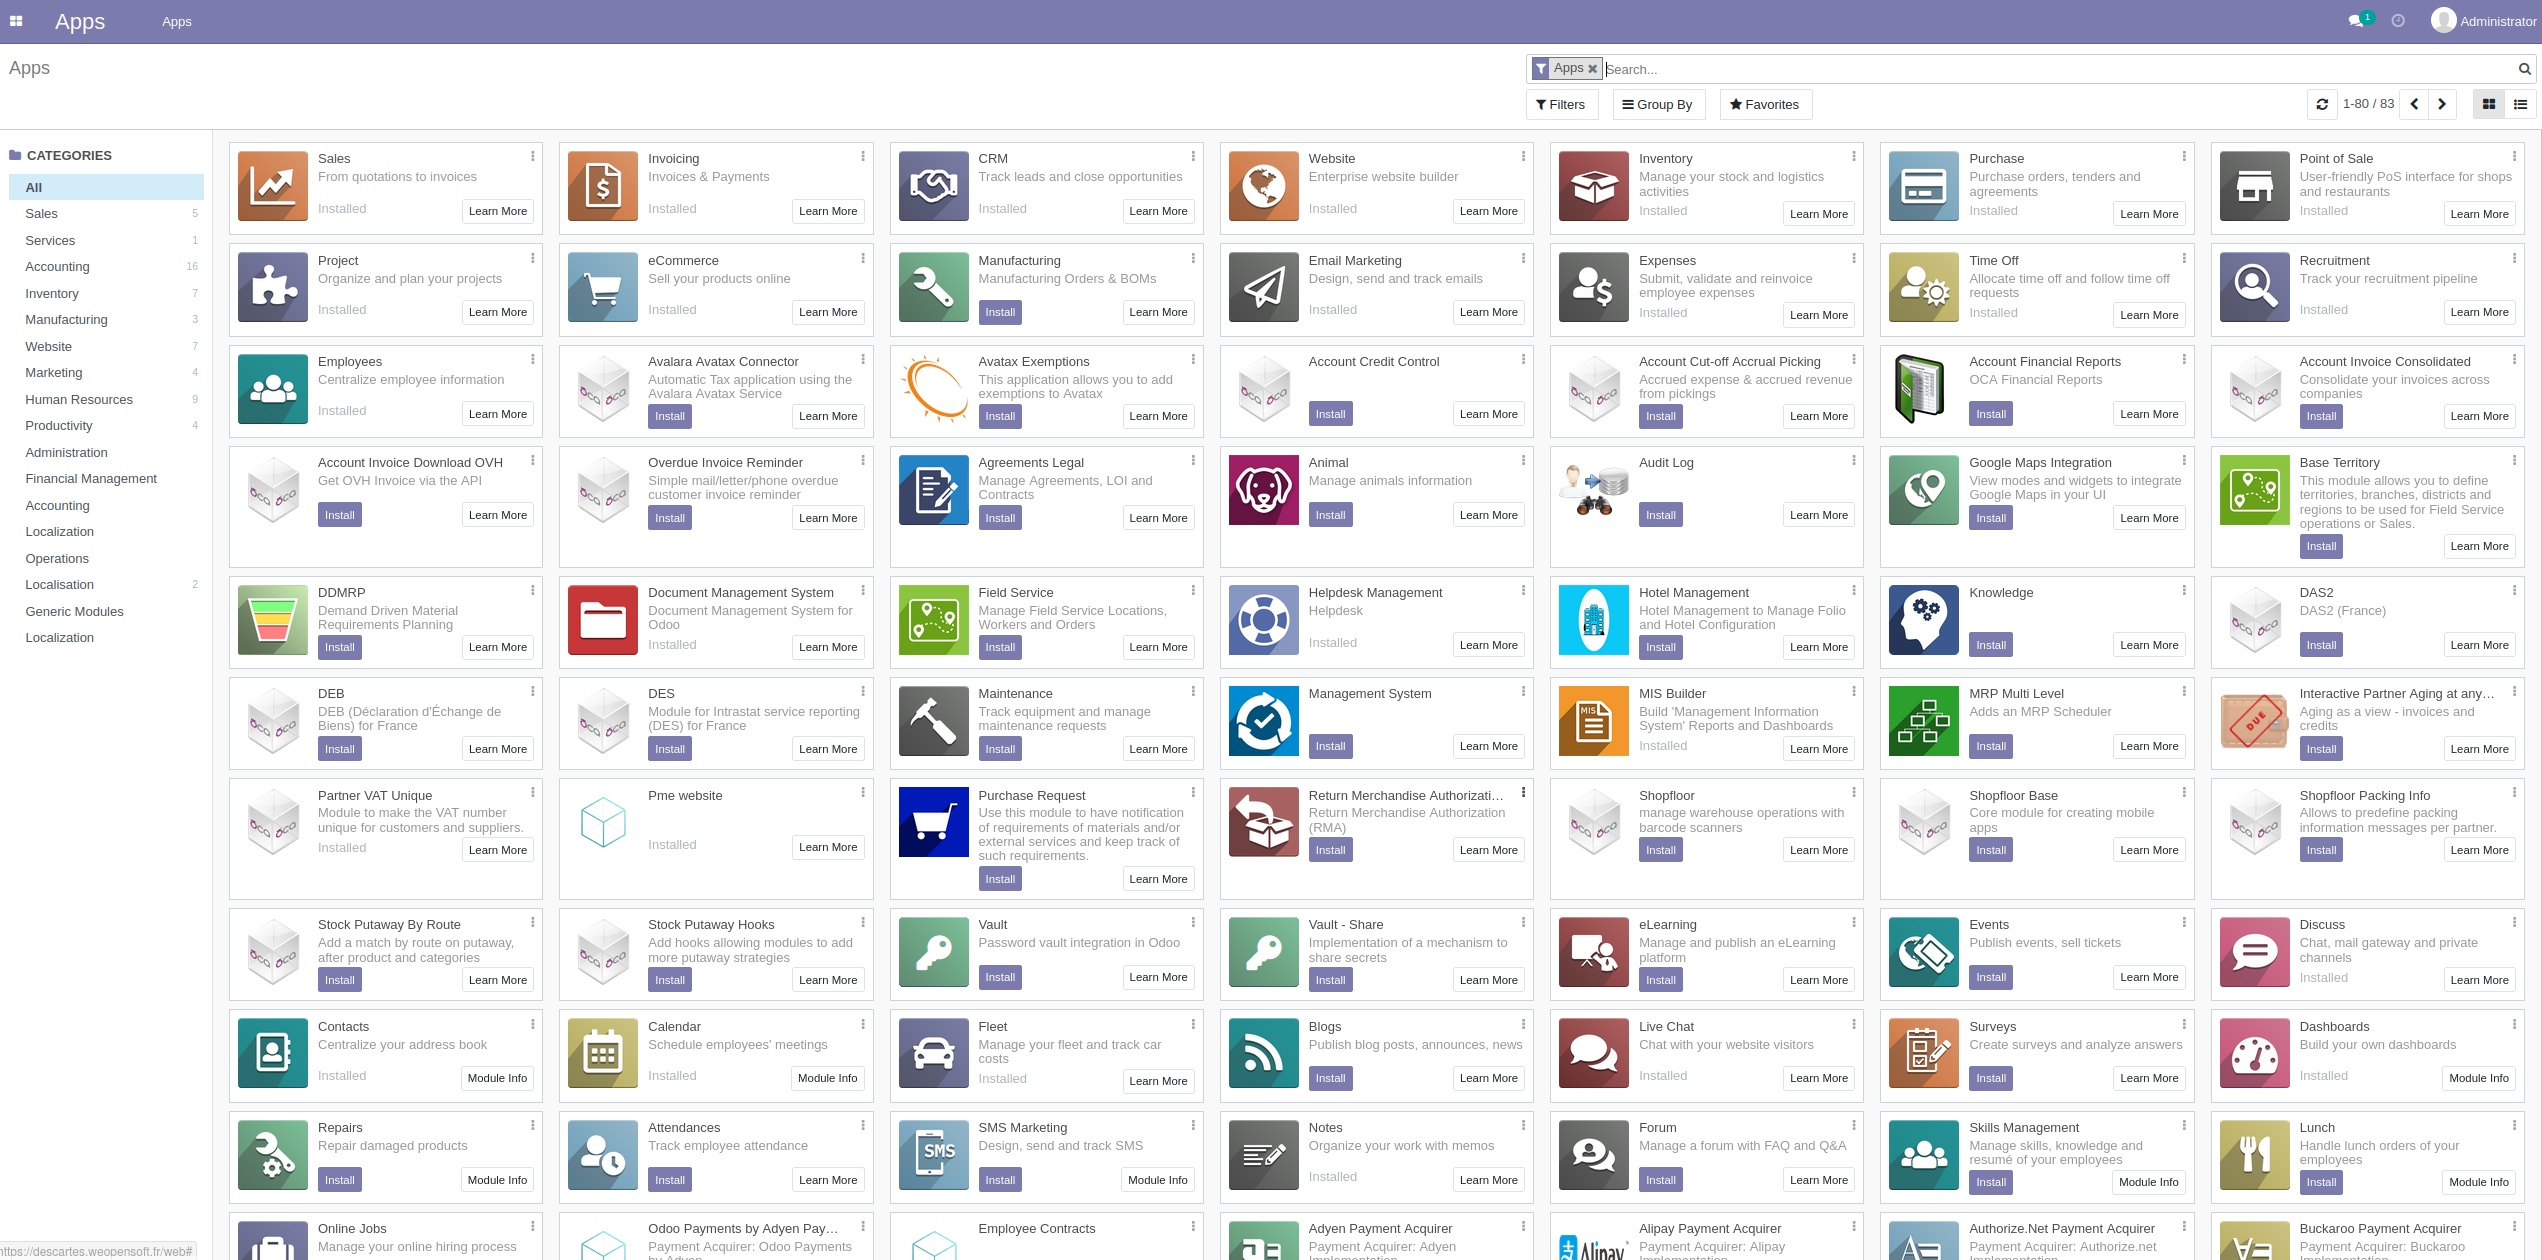
Task: Open the activities clock icon
Action: 2398,21
